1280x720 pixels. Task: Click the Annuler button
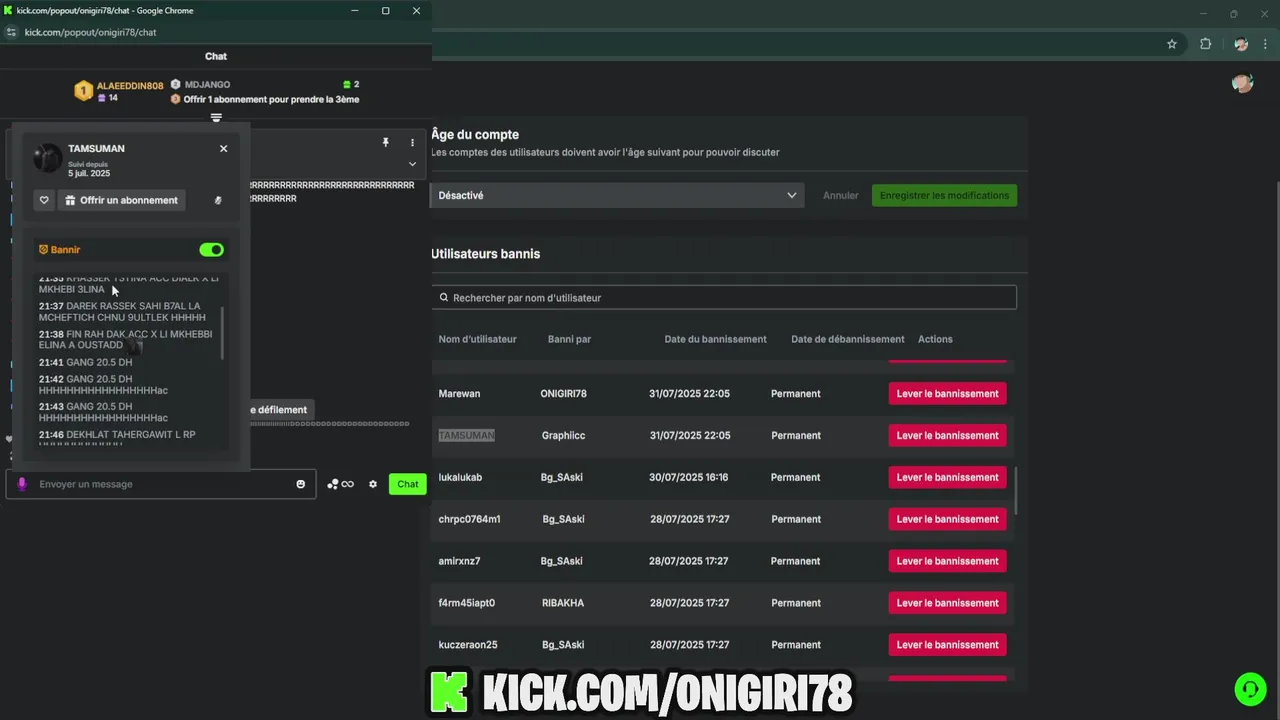point(840,195)
